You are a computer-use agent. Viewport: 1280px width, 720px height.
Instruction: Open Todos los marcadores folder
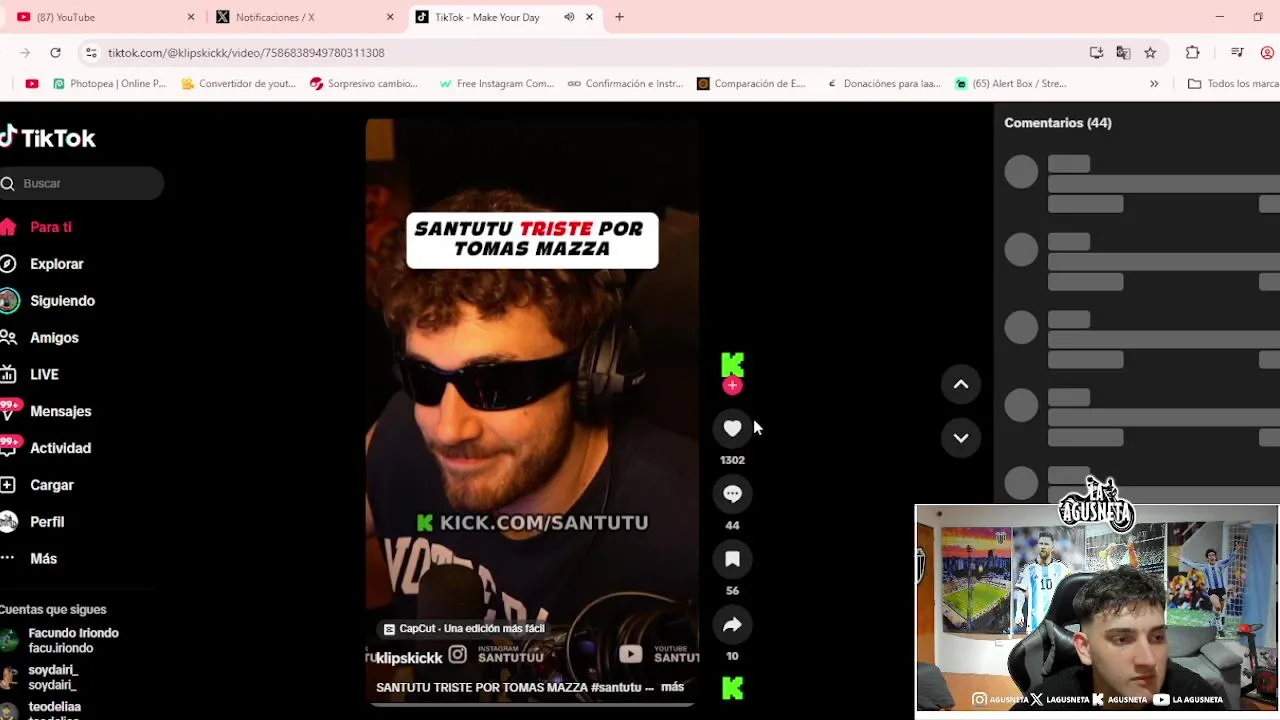[1233, 84]
